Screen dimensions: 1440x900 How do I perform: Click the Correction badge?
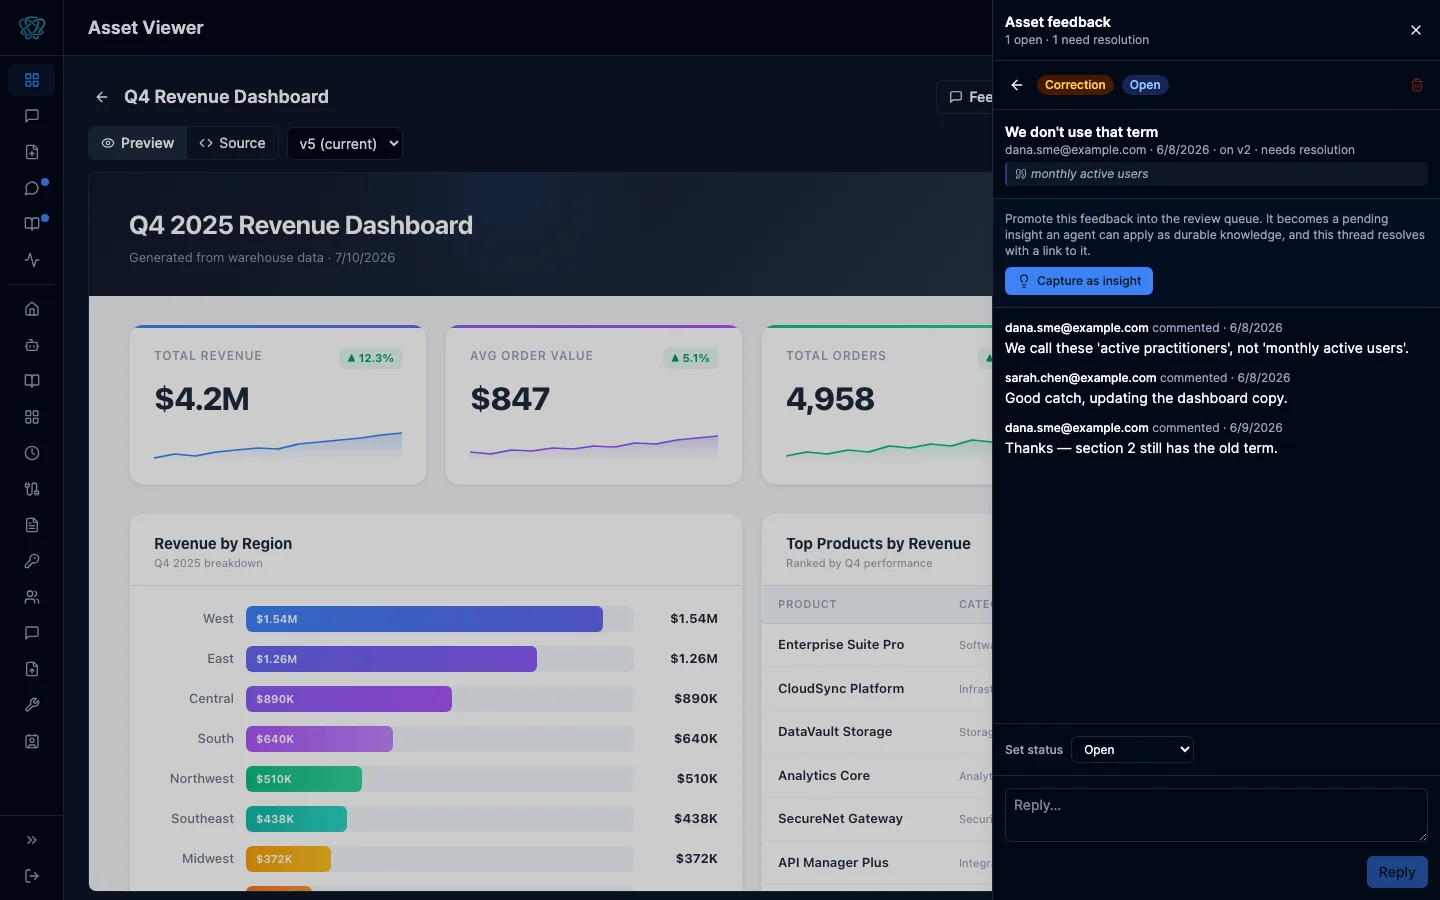coord(1075,85)
